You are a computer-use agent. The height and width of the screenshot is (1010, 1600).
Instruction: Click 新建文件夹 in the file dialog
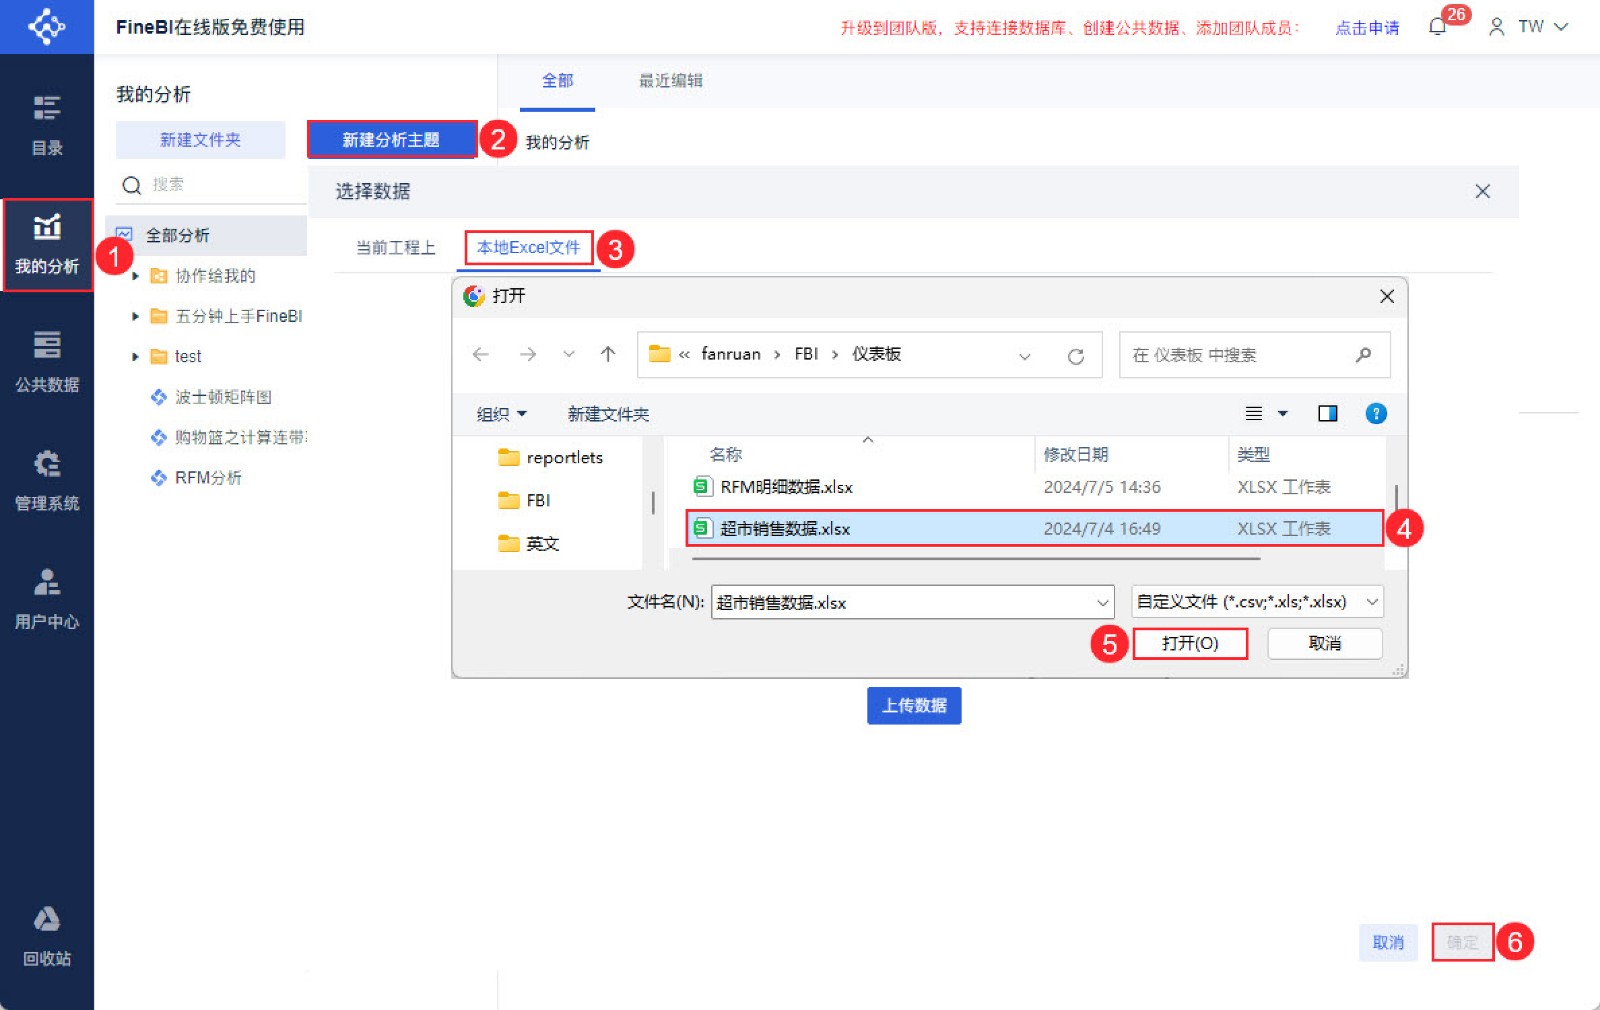[x=608, y=414]
